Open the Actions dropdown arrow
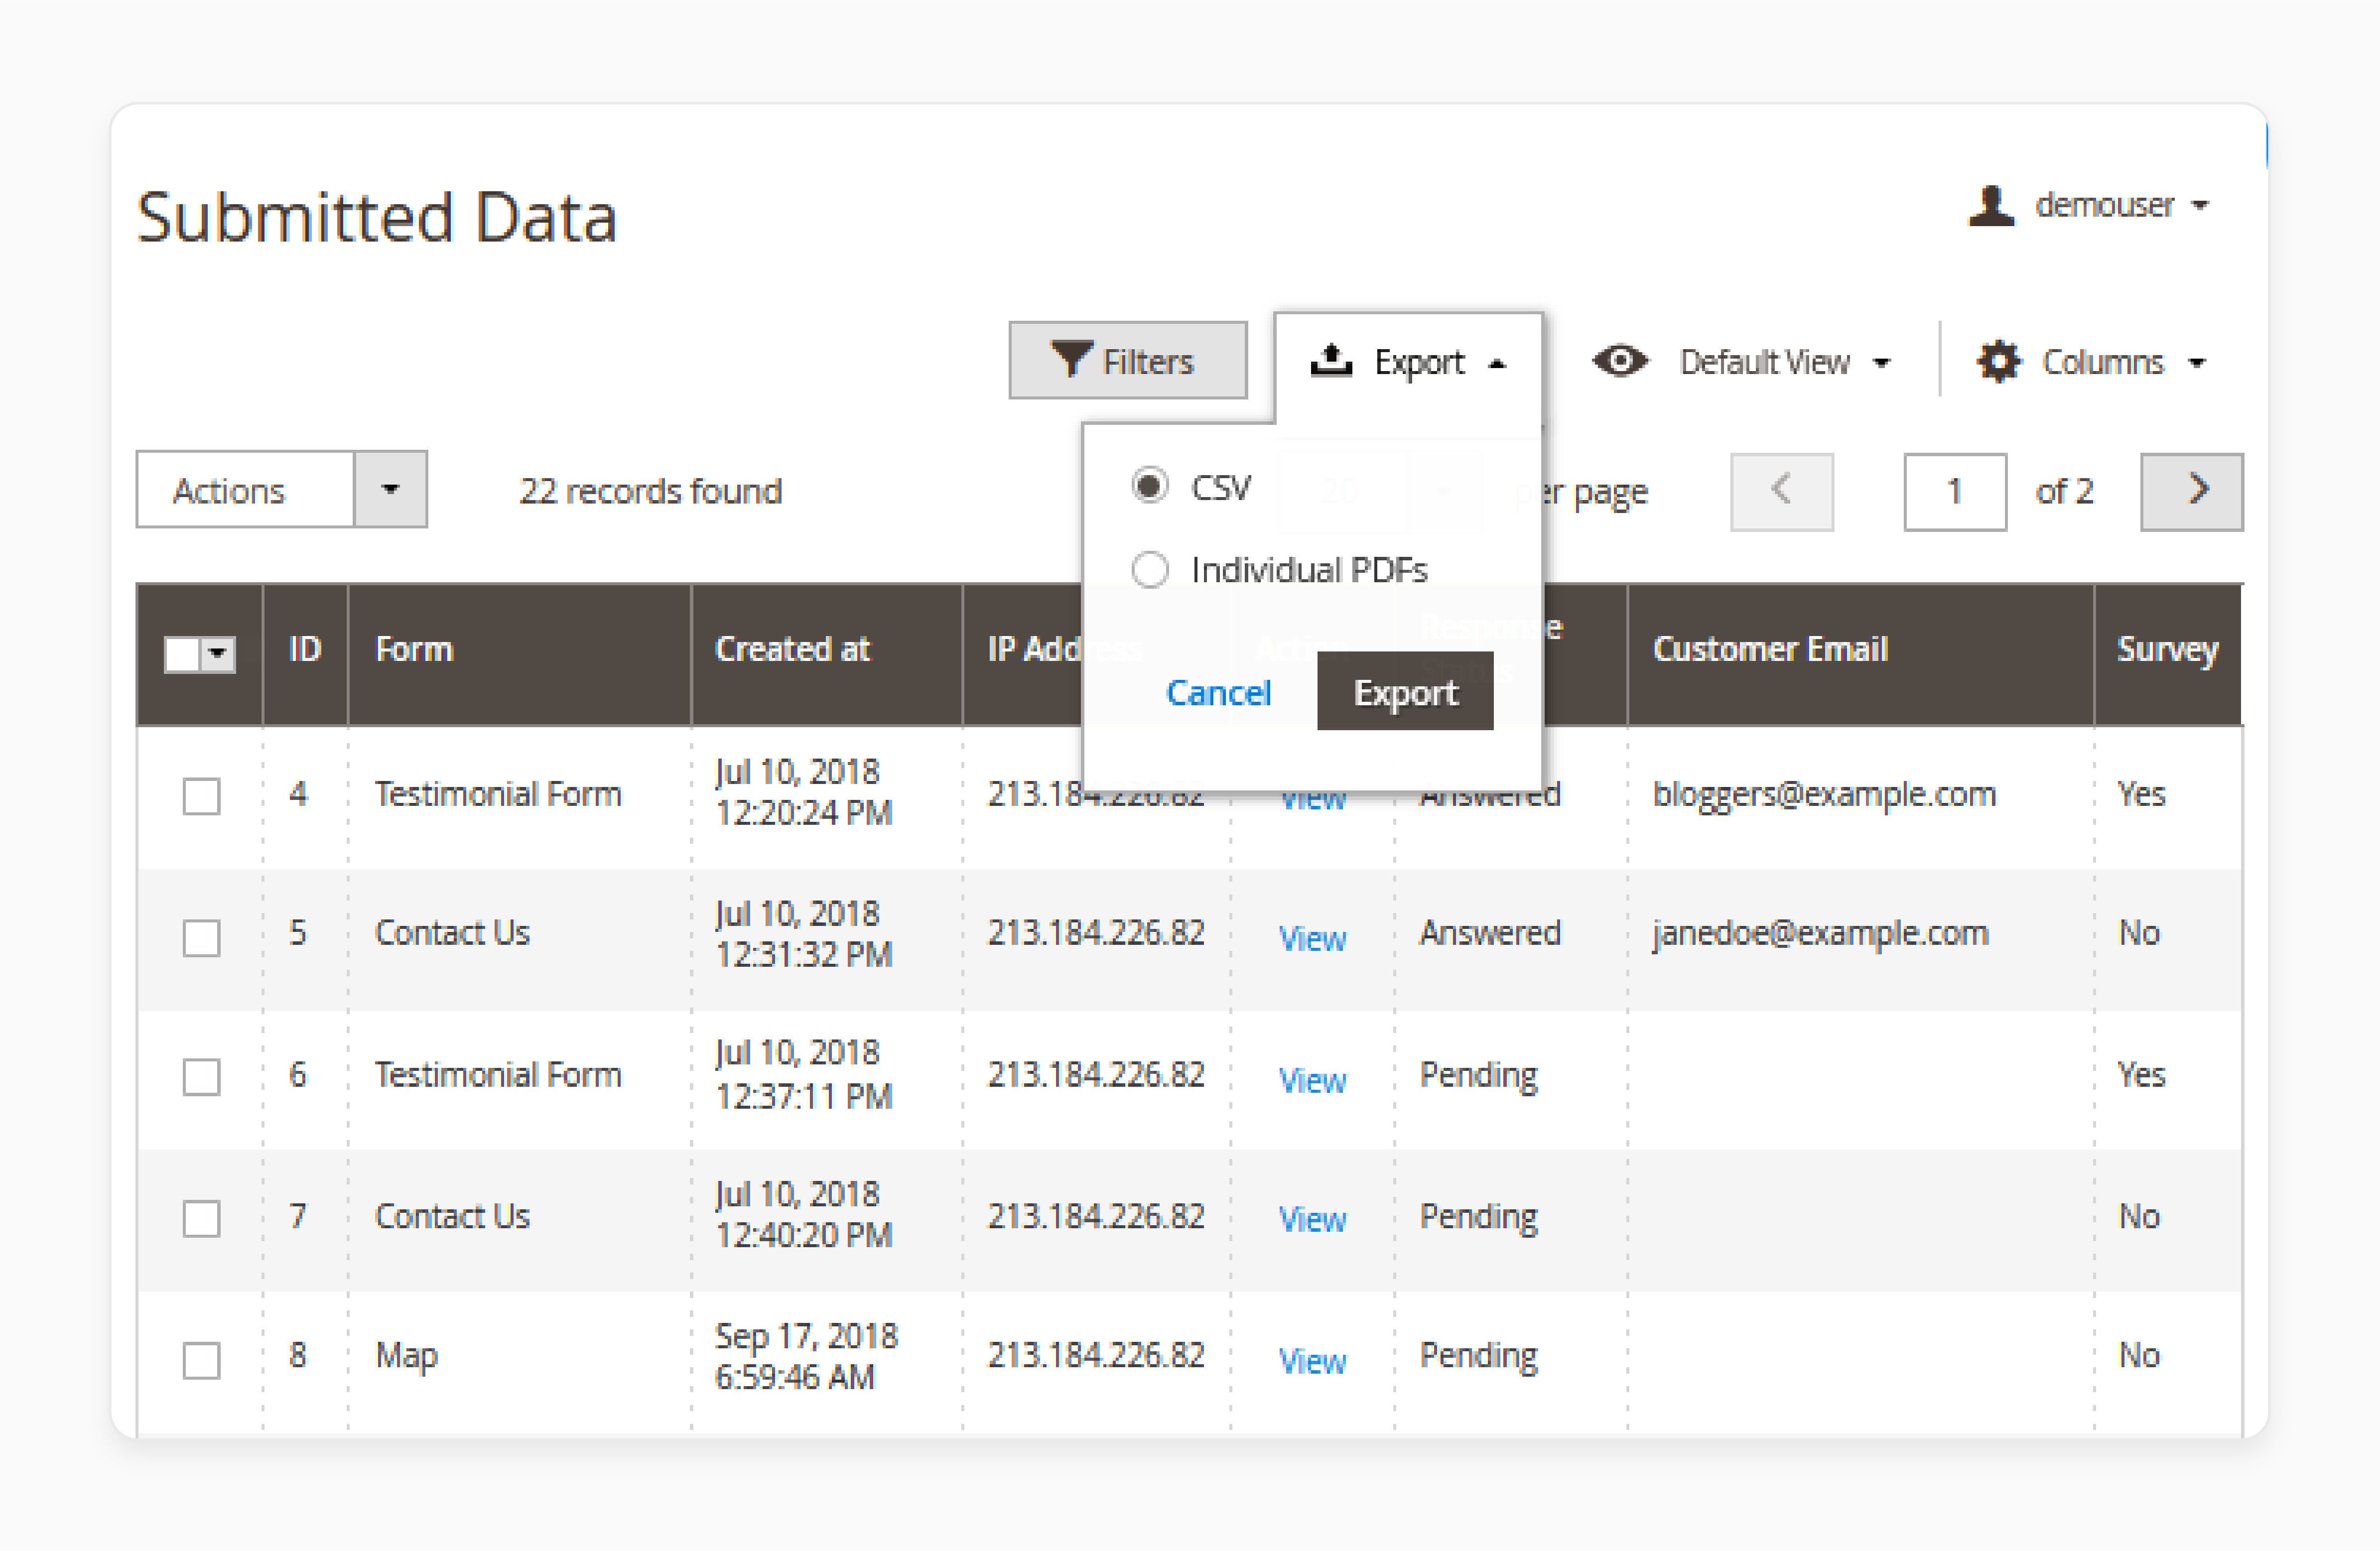This screenshot has height=1551, width=2380. tap(390, 489)
